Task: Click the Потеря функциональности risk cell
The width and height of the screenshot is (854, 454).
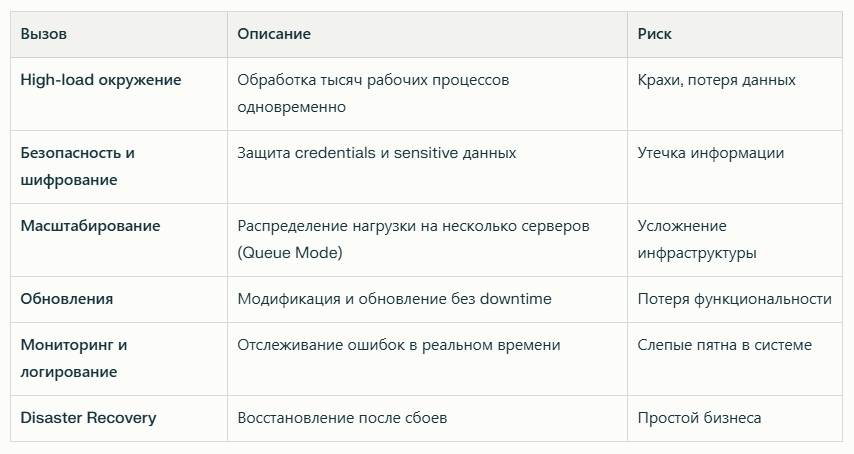Action: point(735,299)
